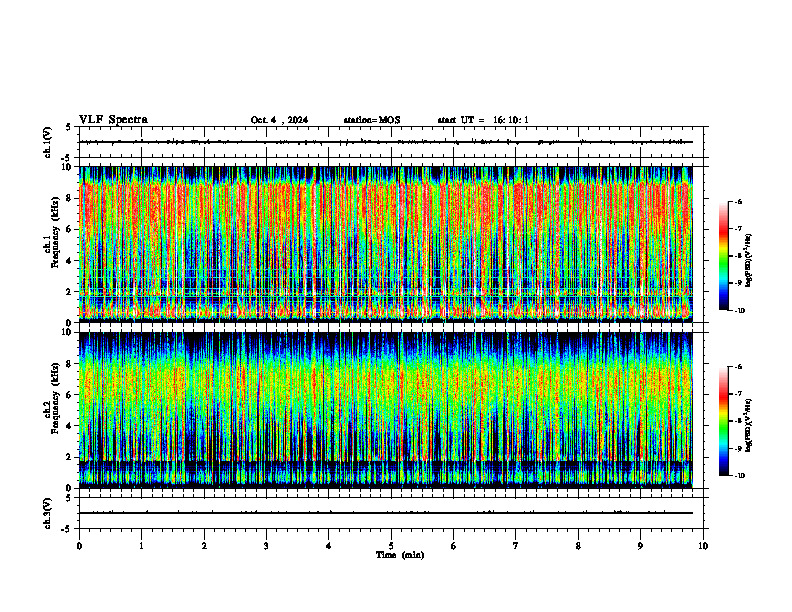Click the ch.3 voltage waveform panel
The image size is (792, 612).
coord(391,513)
